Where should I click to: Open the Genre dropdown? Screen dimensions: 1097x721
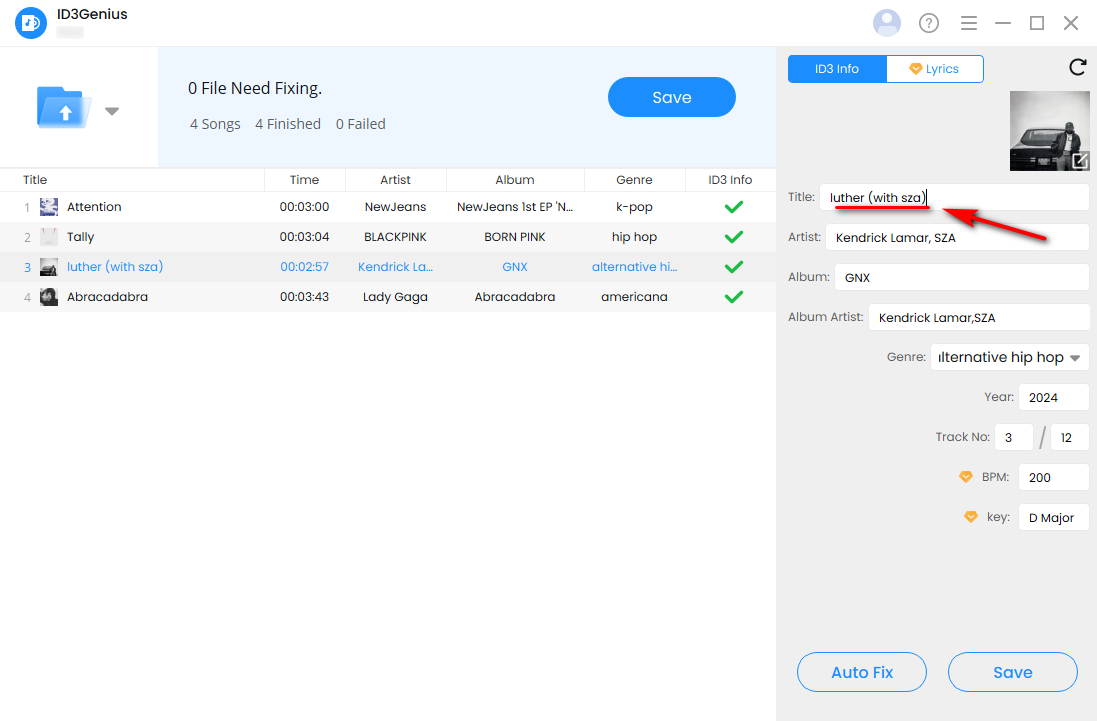(1010, 357)
